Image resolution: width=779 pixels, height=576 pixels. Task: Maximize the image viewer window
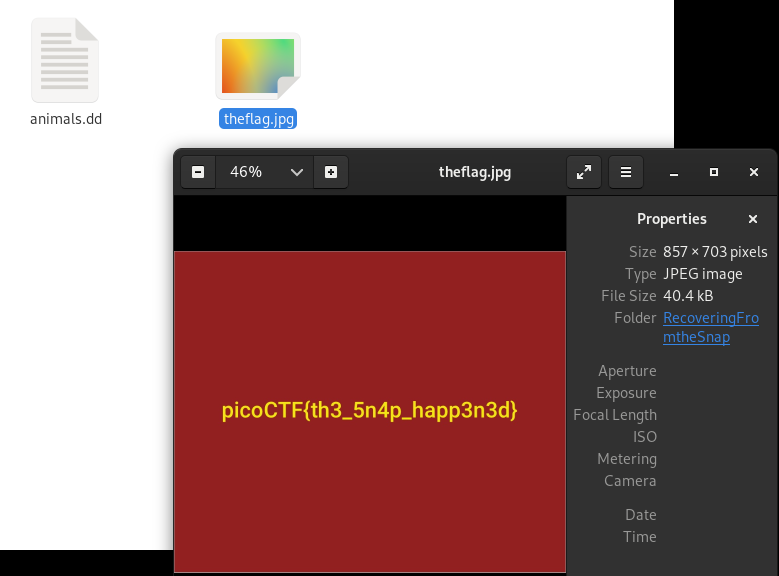pos(714,172)
